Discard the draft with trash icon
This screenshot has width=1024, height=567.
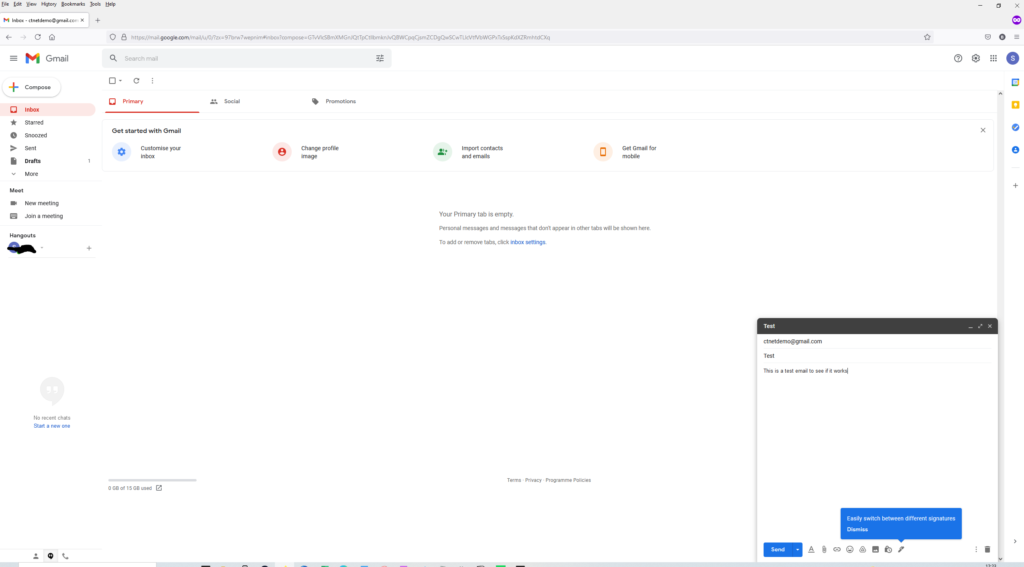point(987,549)
